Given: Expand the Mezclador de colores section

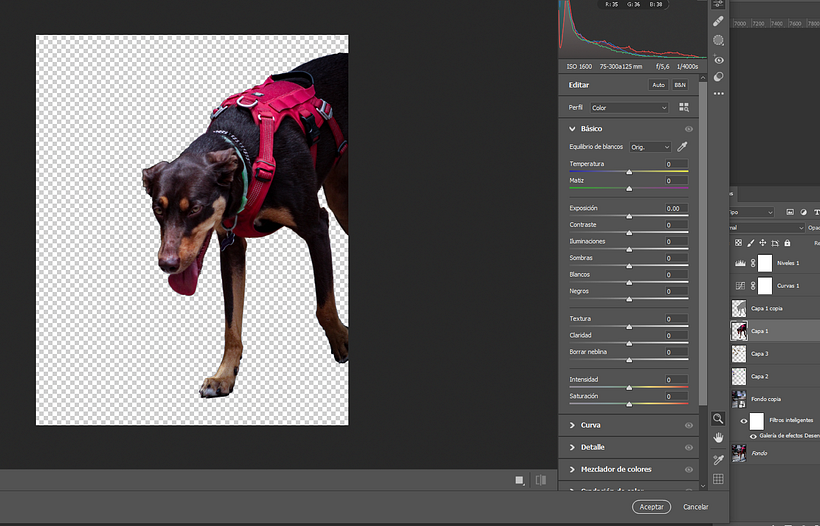Looking at the screenshot, I should [572, 469].
